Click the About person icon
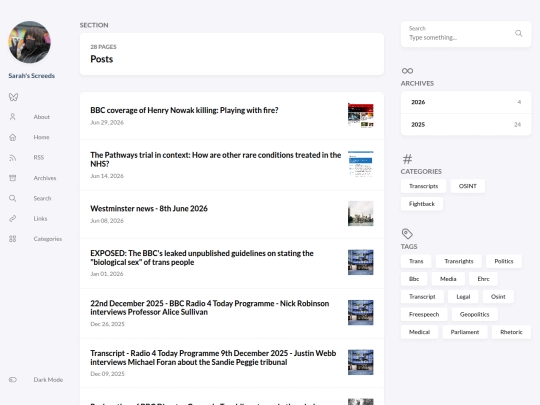This screenshot has height=405, width=540. [13, 117]
